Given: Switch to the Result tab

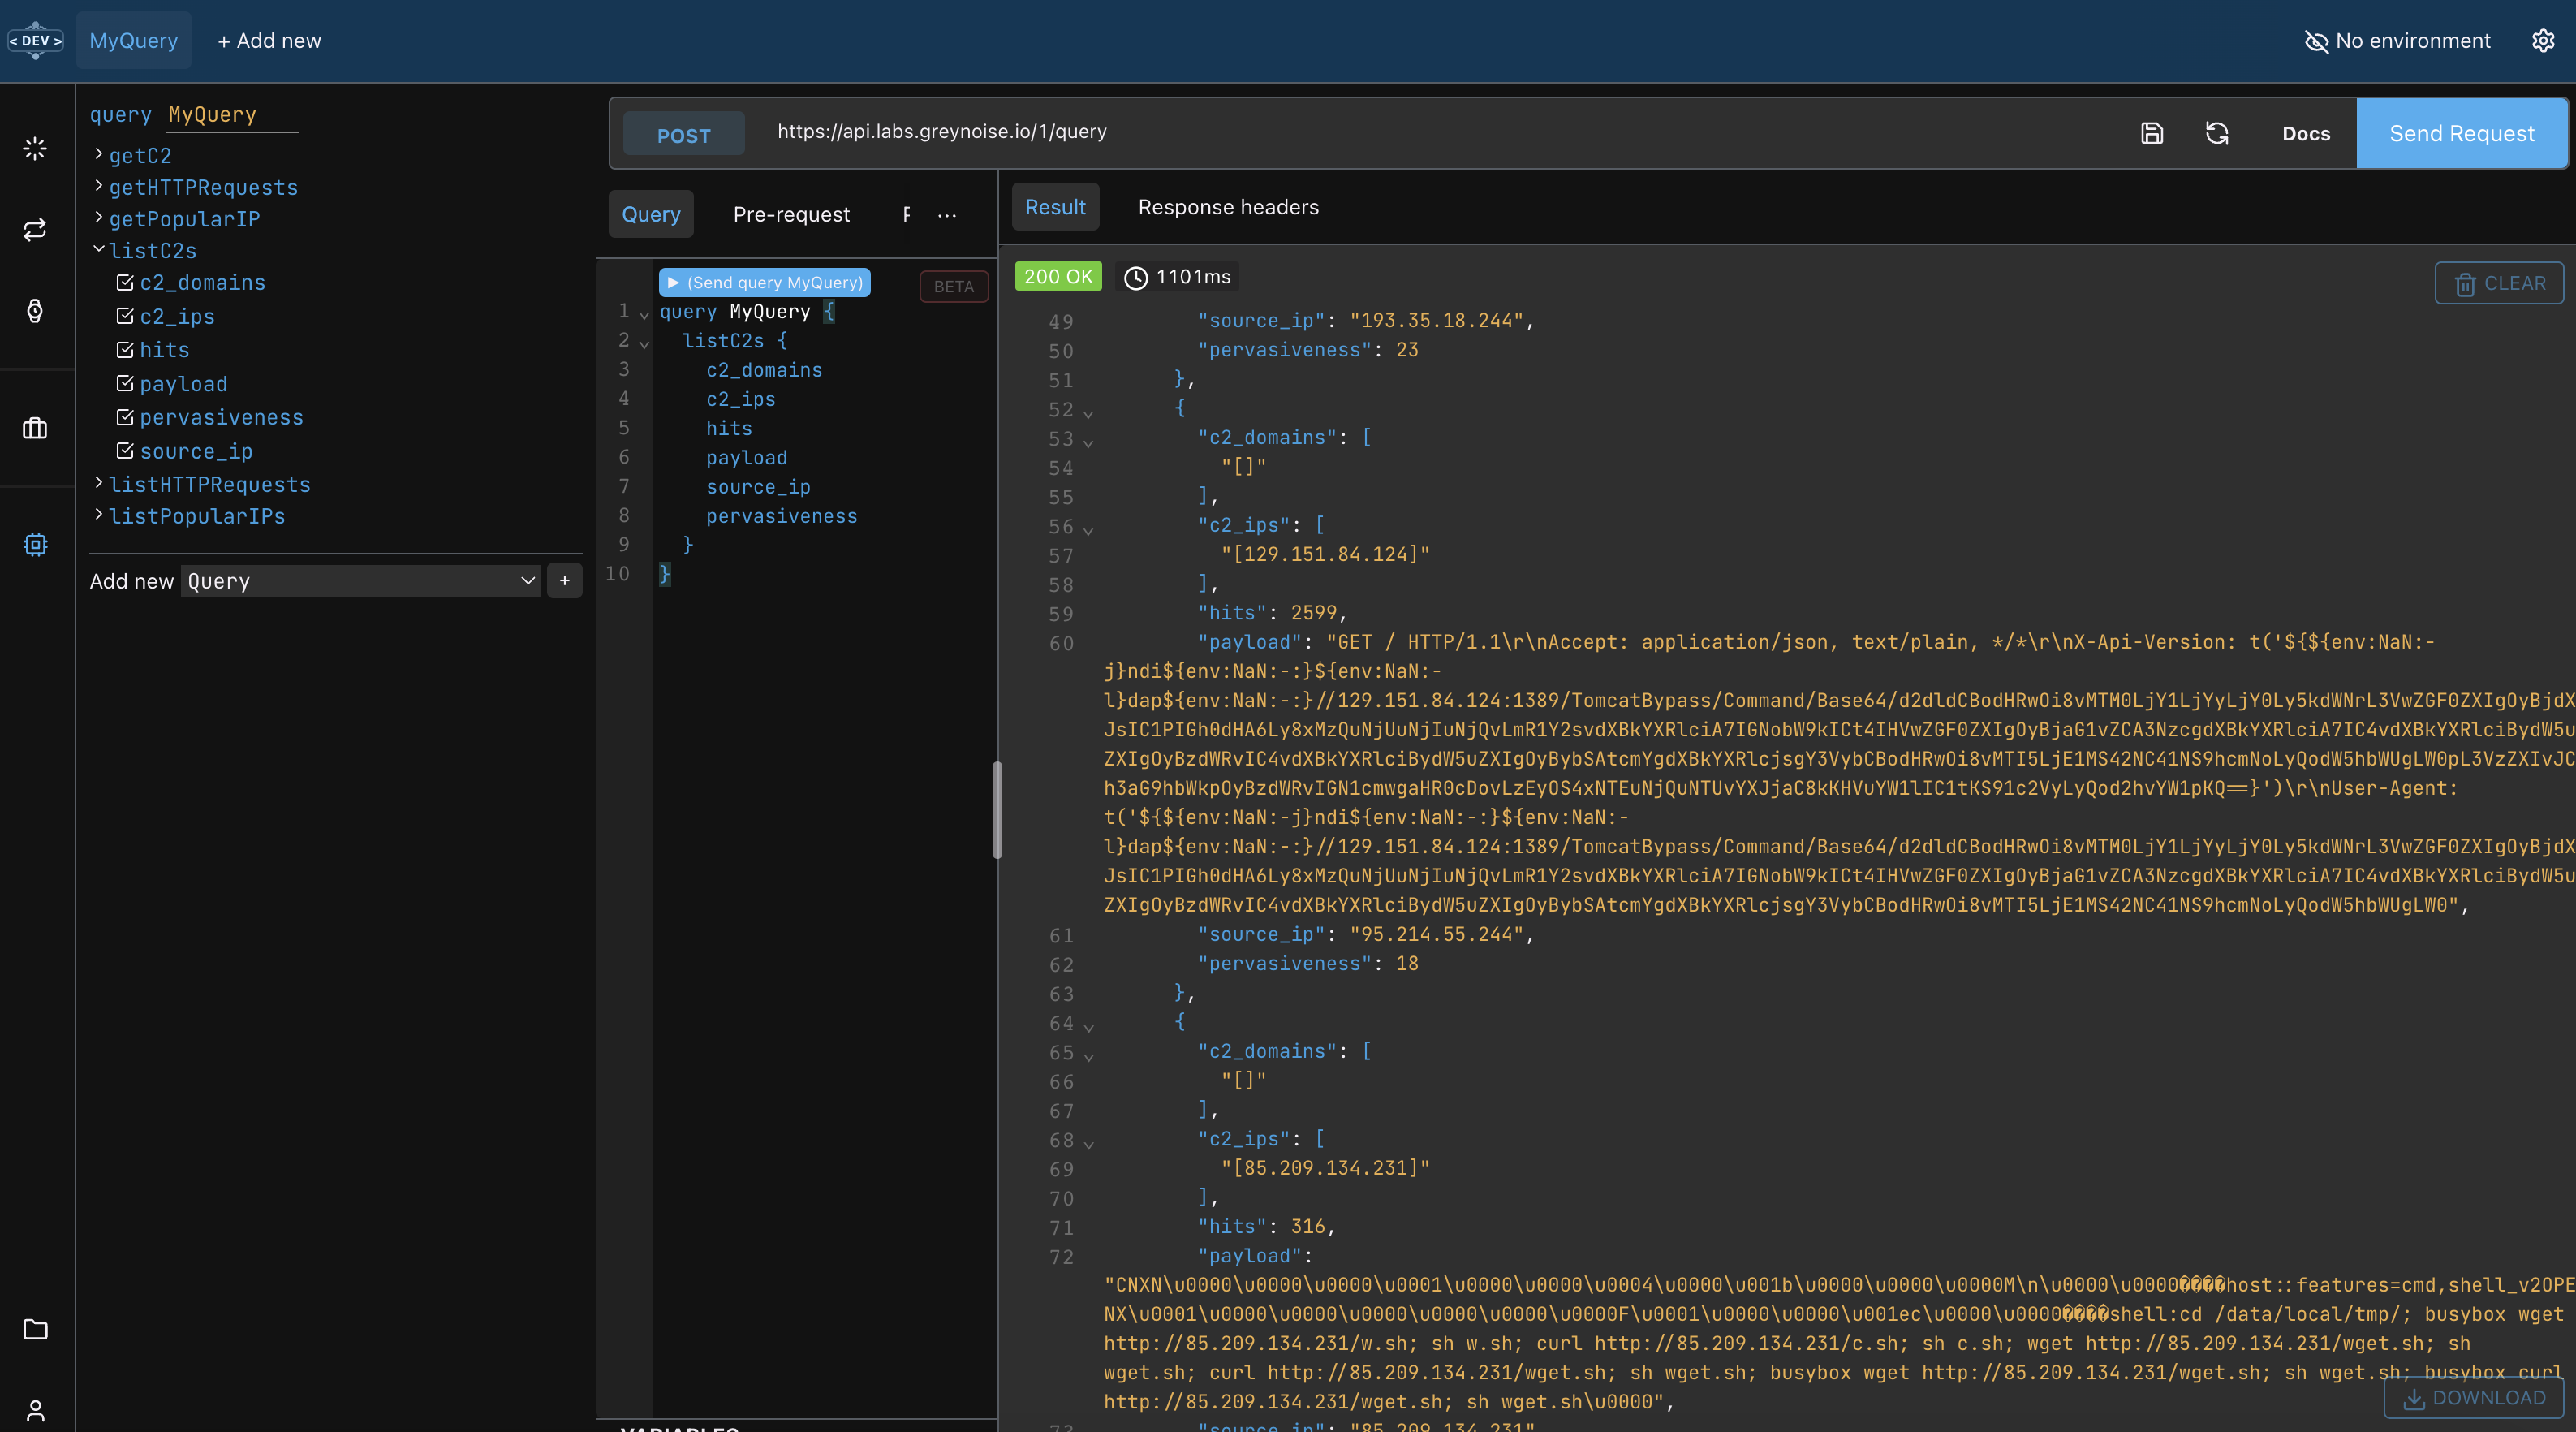Looking at the screenshot, I should pyautogui.click(x=1055, y=207).
